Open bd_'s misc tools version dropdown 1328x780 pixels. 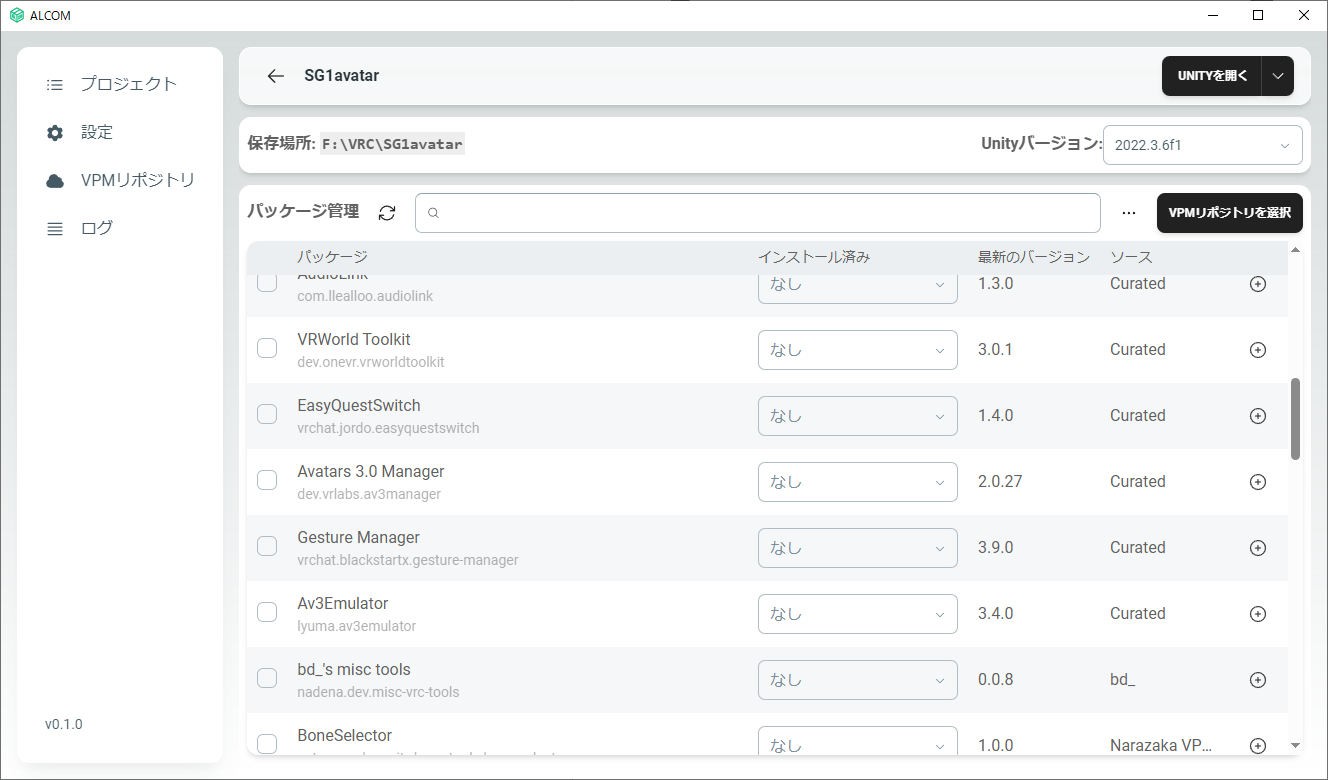(858, 680)
